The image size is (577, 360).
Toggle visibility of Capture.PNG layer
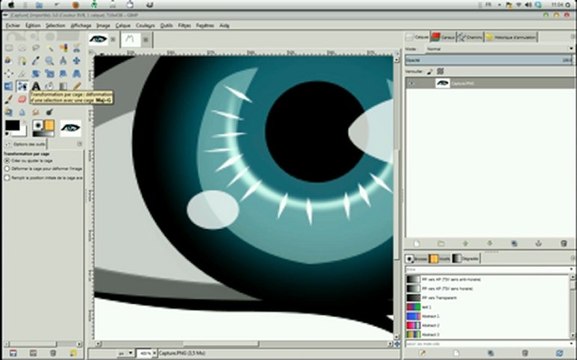411,83
